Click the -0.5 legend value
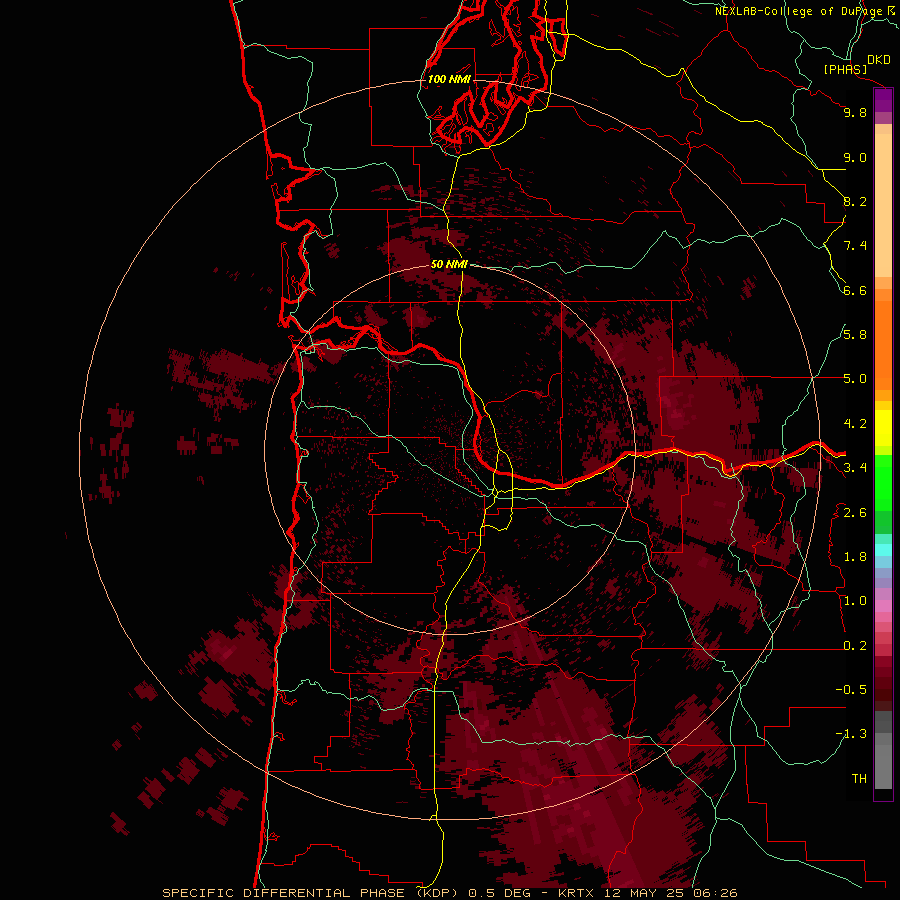Image resolution: width=900 pixels, height=900 pixels. tap(851, 690)
